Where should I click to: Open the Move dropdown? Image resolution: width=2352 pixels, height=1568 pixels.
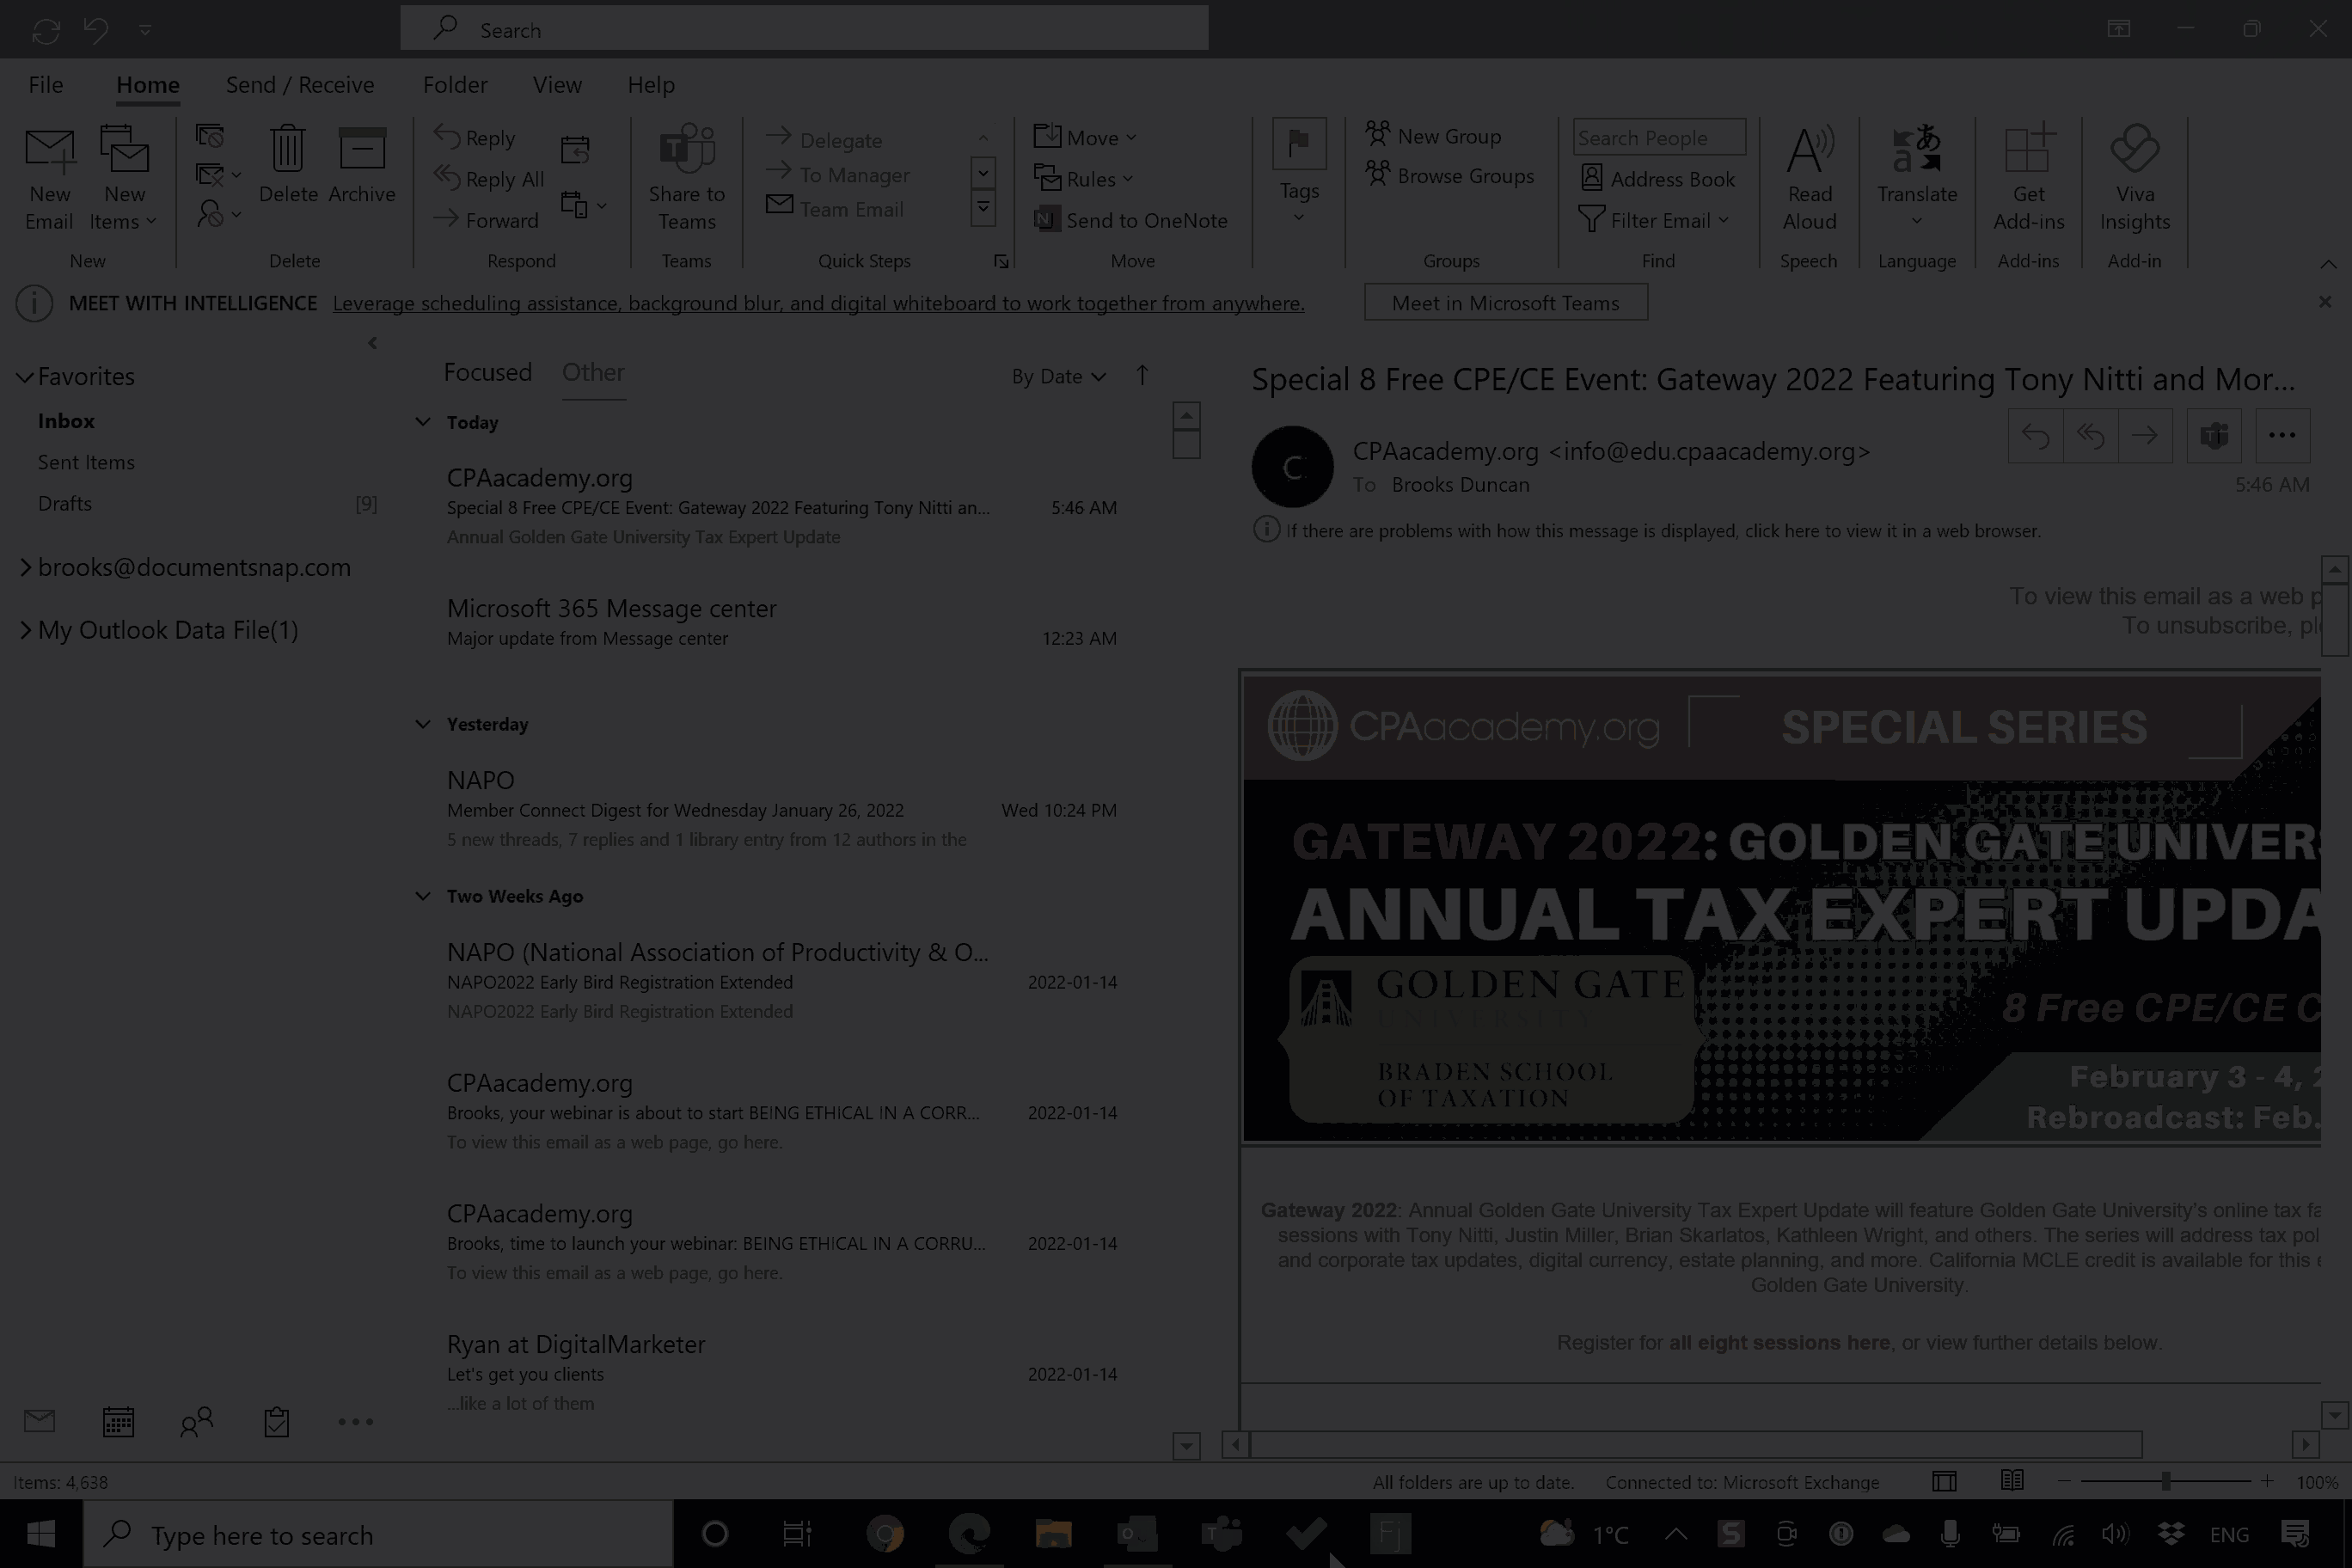click(x=1085, y=138)
